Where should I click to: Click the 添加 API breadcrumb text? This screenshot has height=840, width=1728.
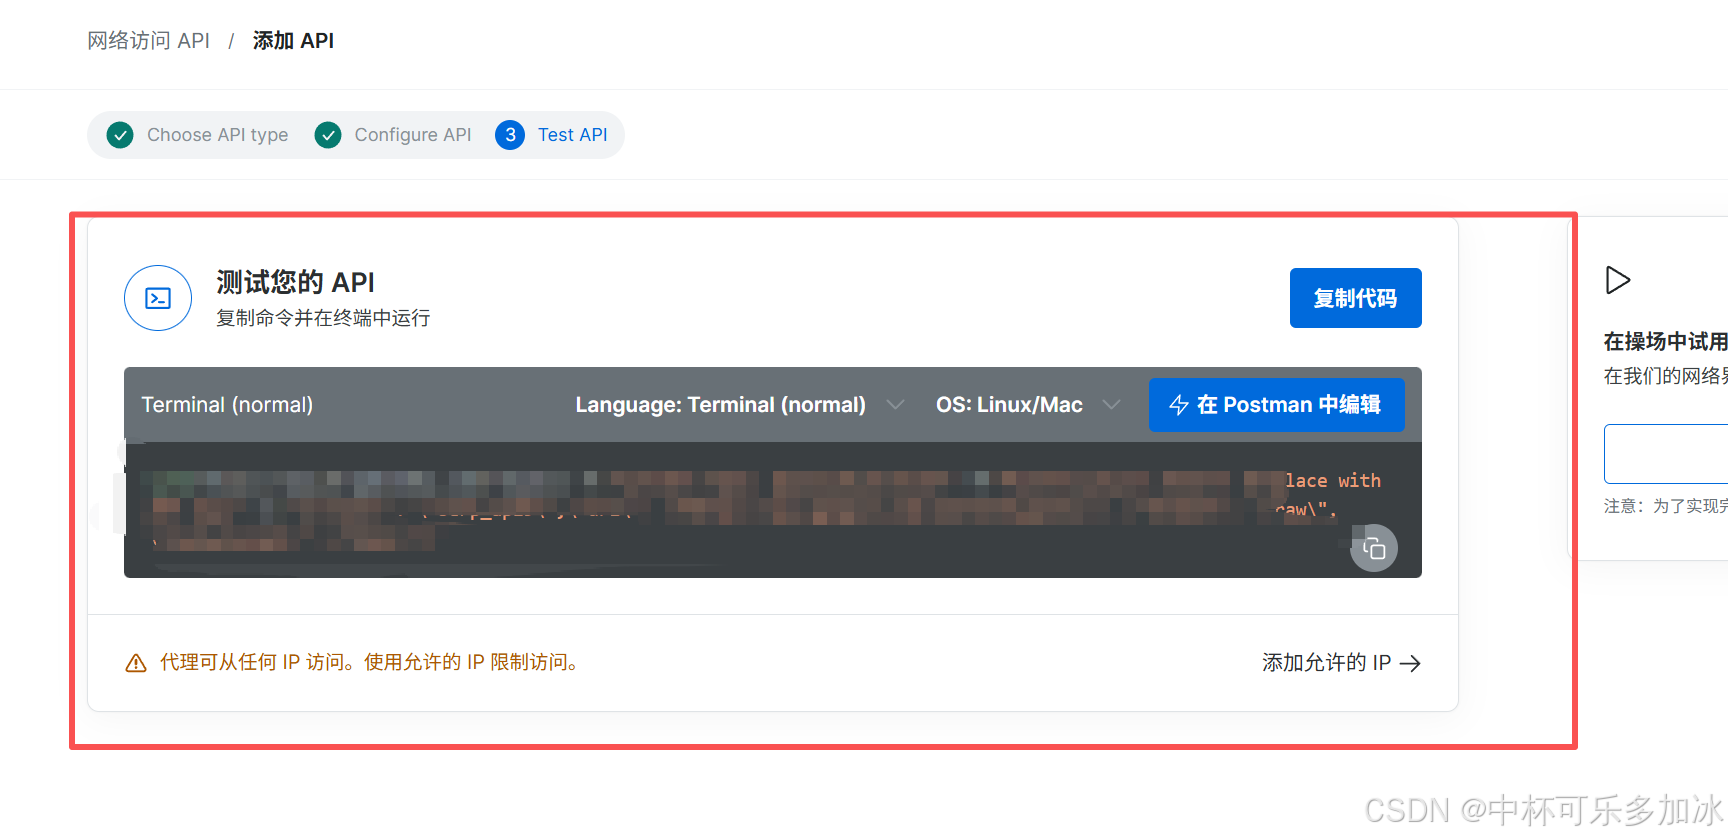pyautogui.click(x=293, y=41)
